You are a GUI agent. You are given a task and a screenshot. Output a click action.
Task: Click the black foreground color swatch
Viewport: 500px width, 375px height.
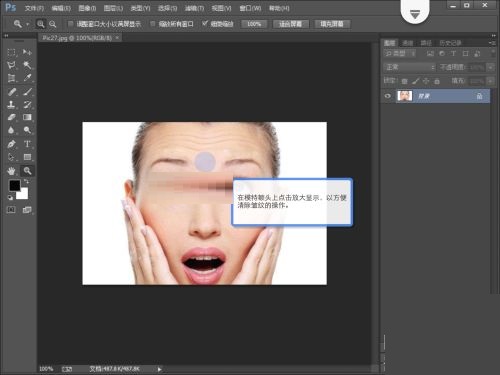point(14,185)
